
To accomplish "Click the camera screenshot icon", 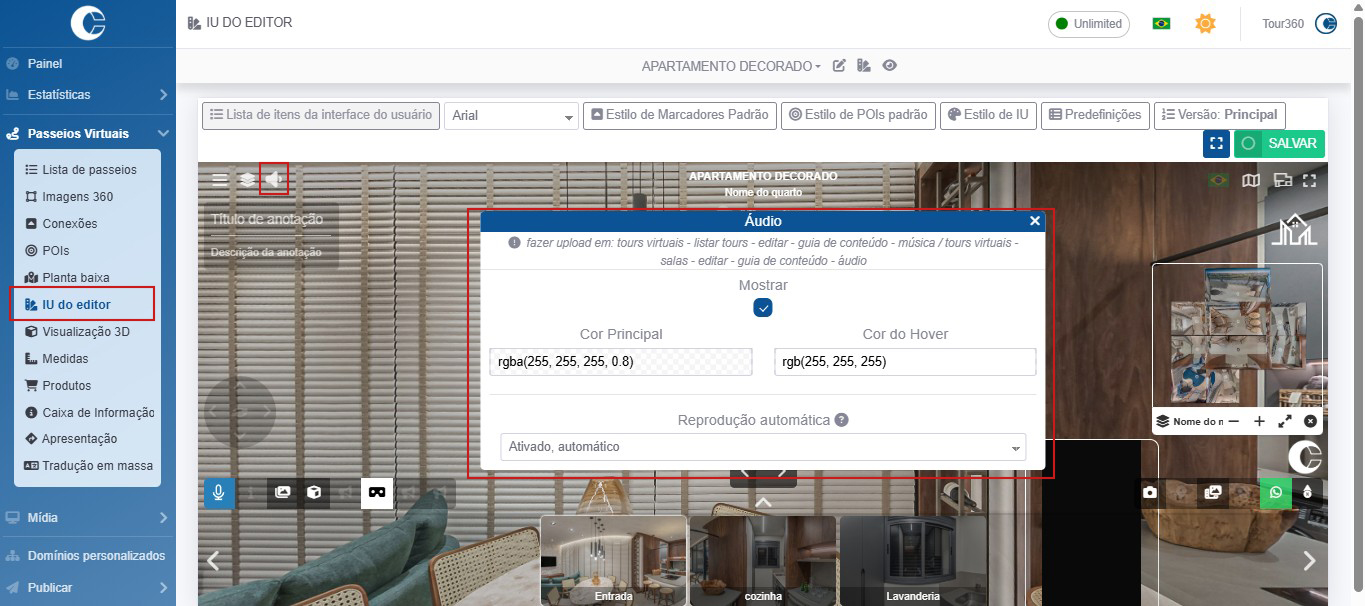I will point(1151,492).
